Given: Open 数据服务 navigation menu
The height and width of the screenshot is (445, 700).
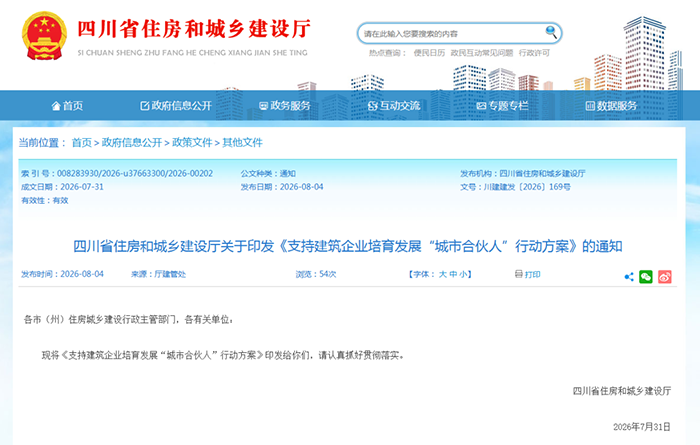Looking at the screenshot, I should tap(611, 106).
